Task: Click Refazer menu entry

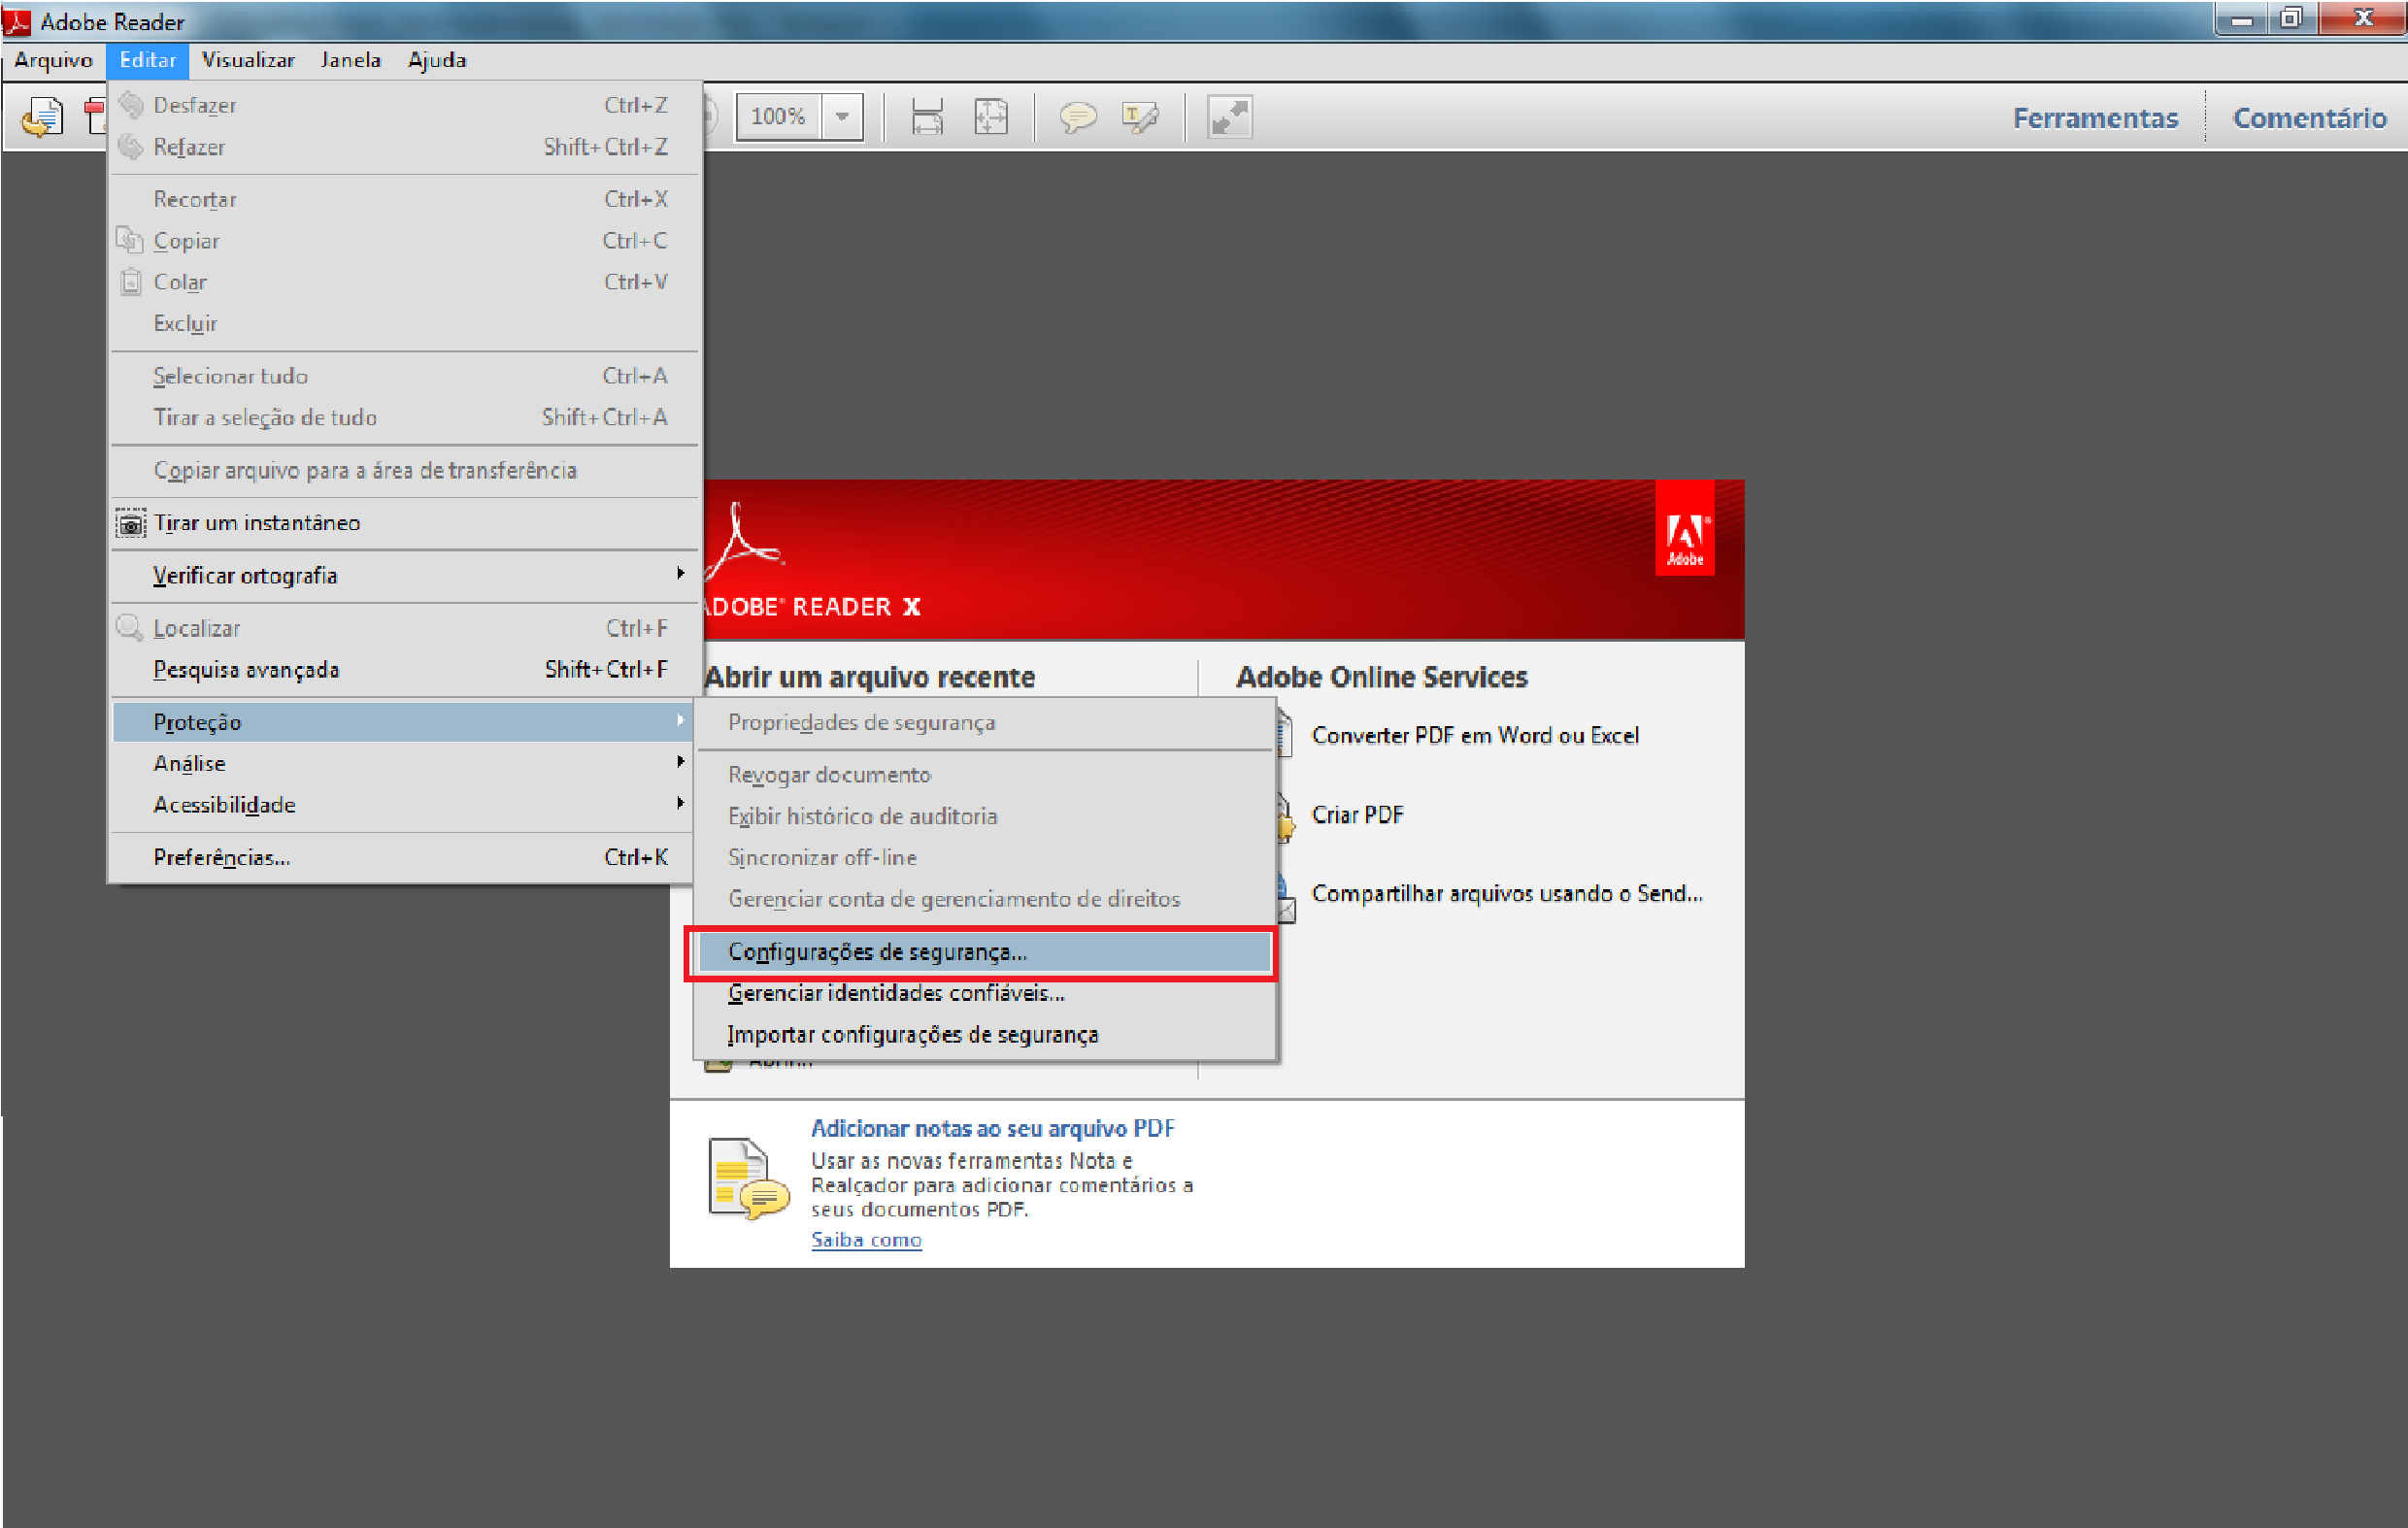Action: 405,147
